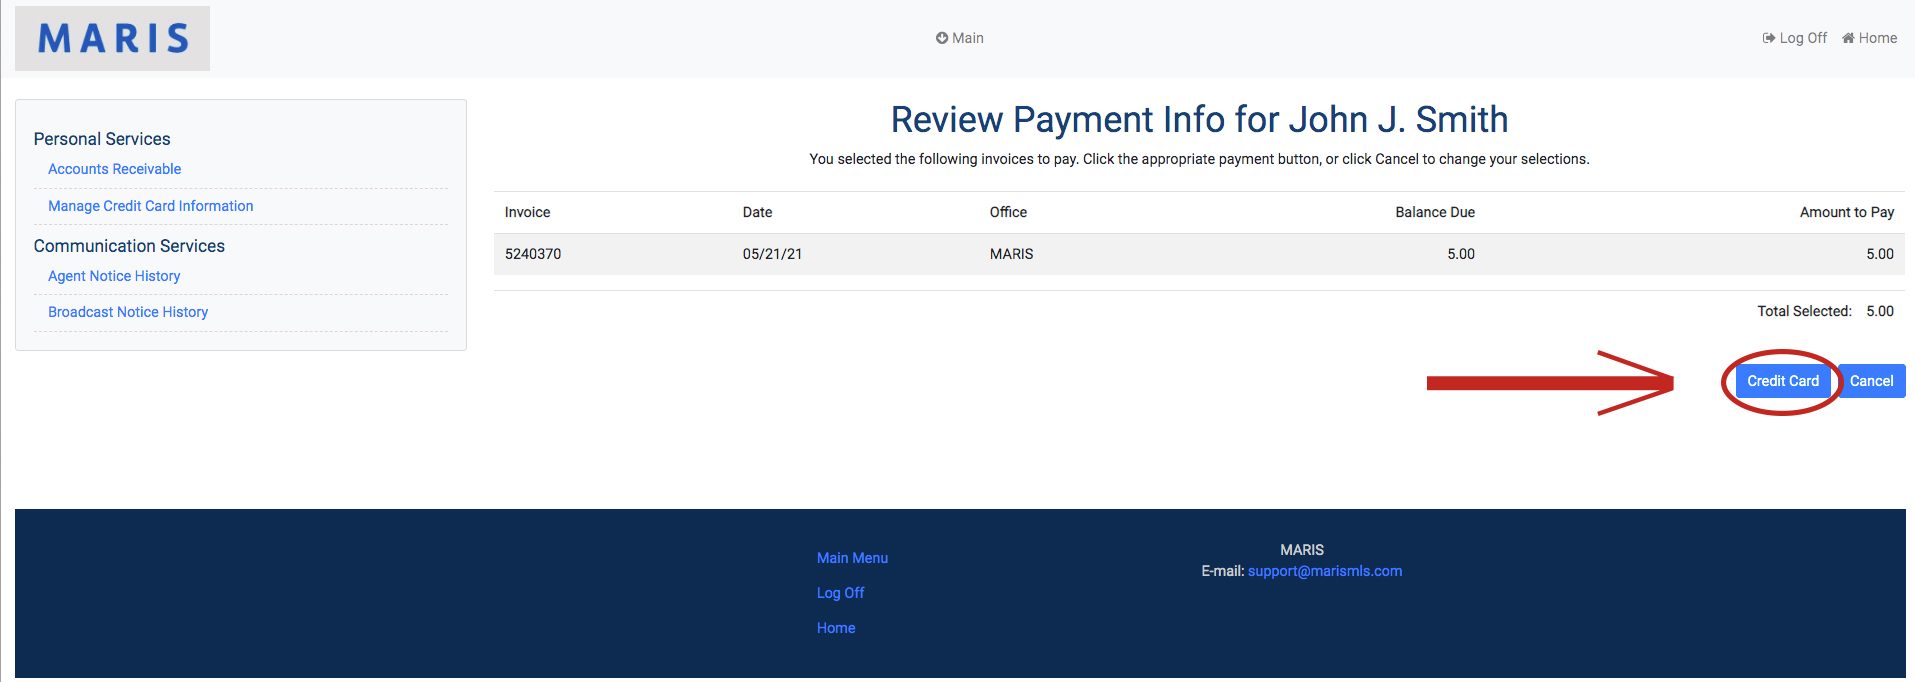Open Manage Credit Card Information

pos(150,206)
